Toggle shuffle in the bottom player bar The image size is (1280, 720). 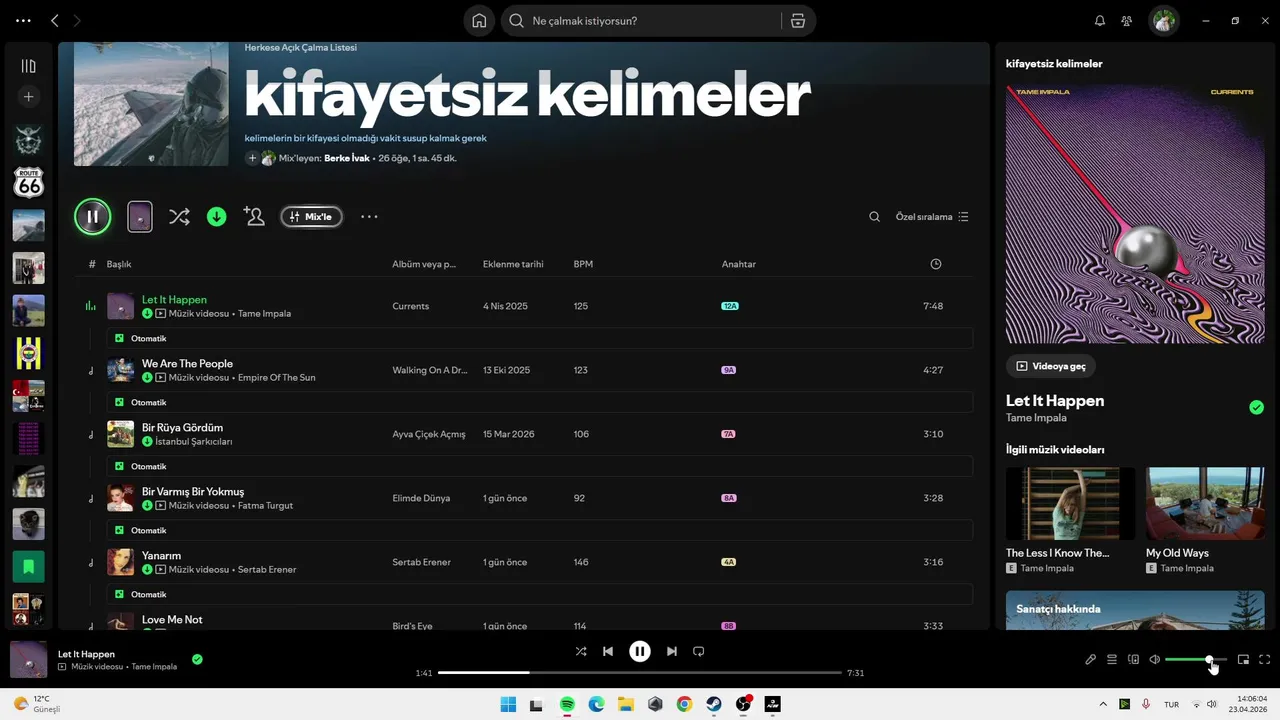581,651
